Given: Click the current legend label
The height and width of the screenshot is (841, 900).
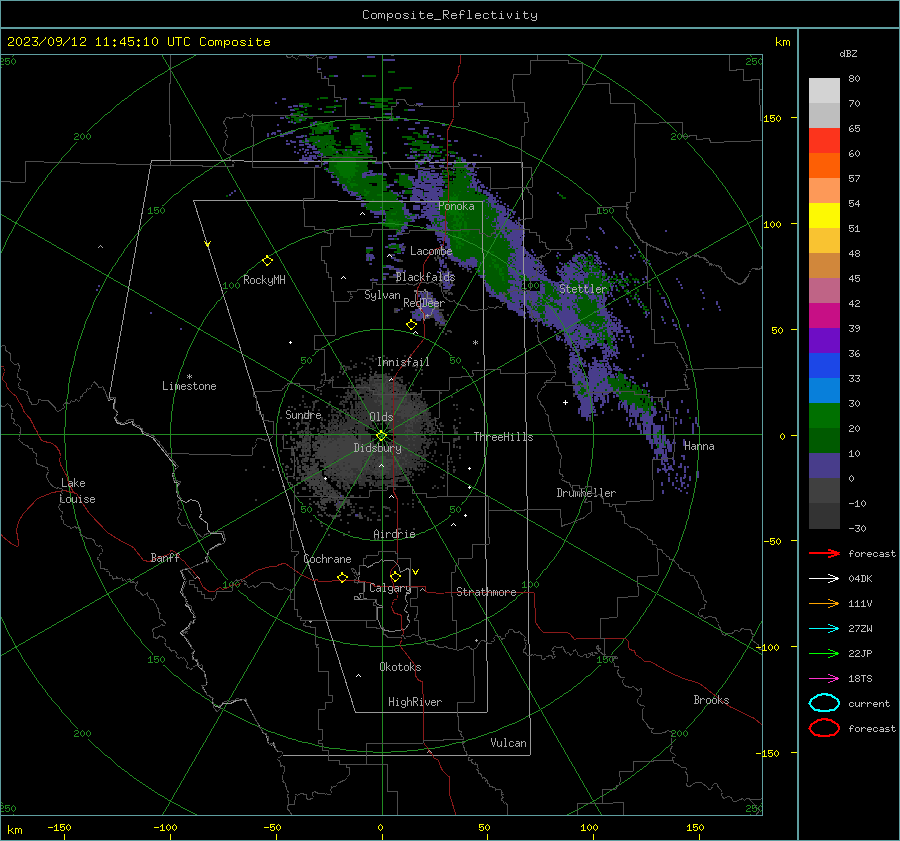Looking at the screenshot, I should click(x=869, y=703).
